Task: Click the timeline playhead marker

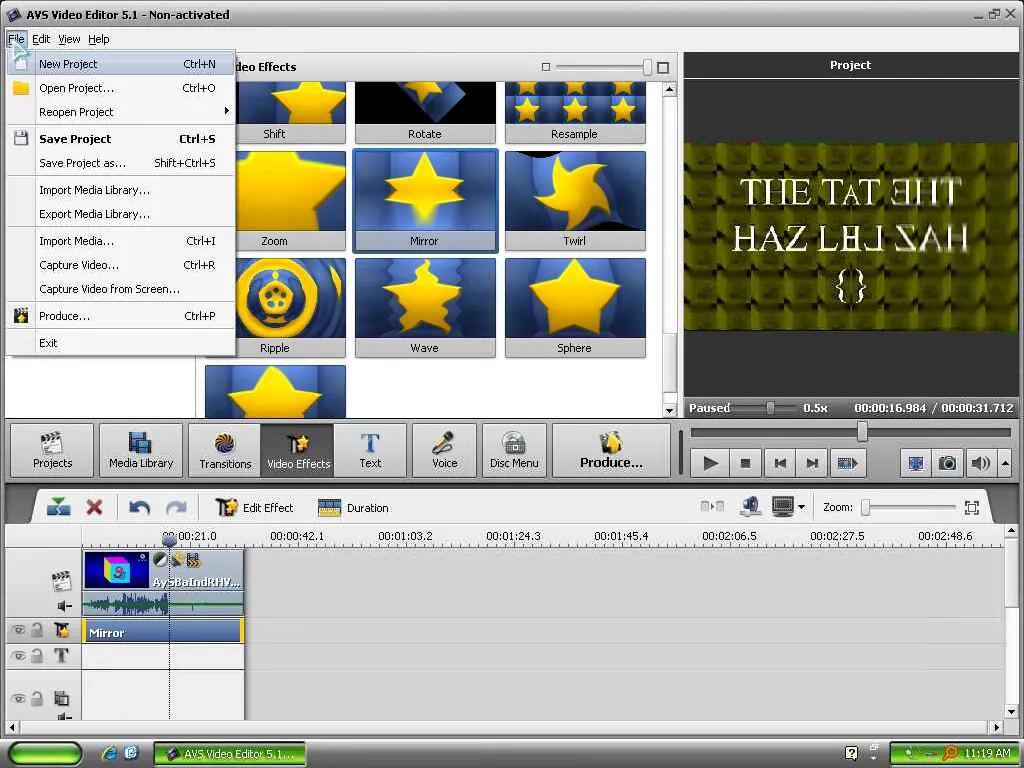Action: tap(169, 539)
